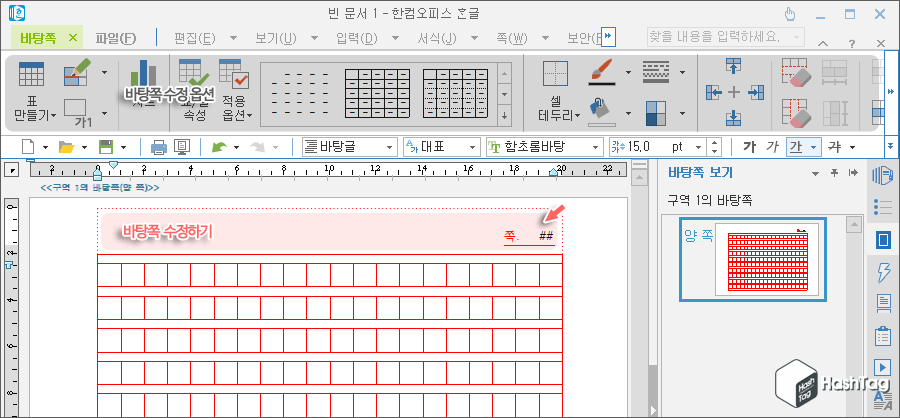Open the 서식(J) menu

tap(437, 38)
